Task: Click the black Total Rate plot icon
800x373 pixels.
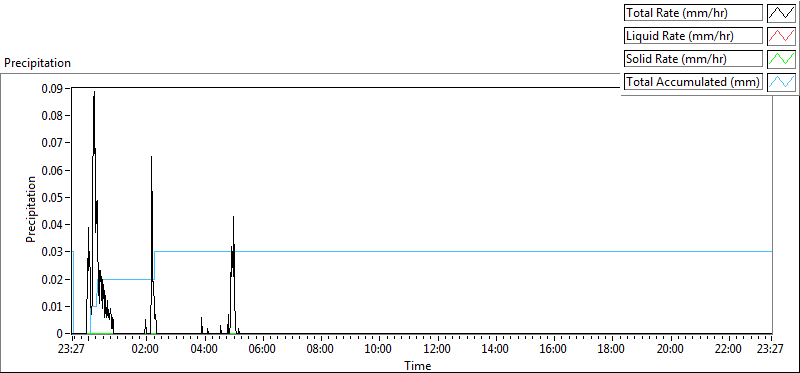Action: pos(781,13)
